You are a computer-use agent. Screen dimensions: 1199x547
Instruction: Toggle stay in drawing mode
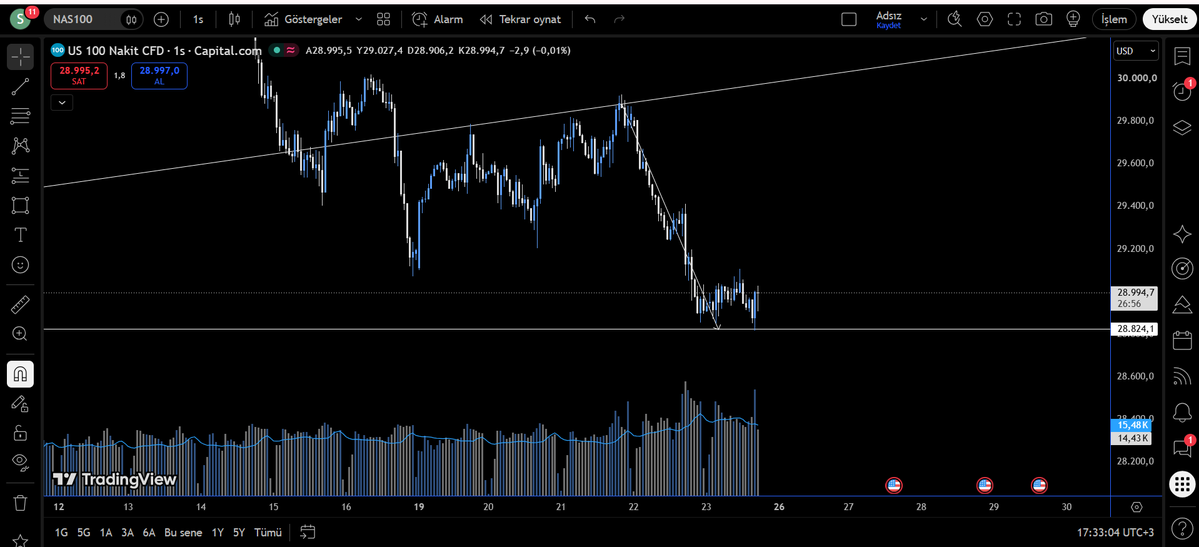pos(21,404)
